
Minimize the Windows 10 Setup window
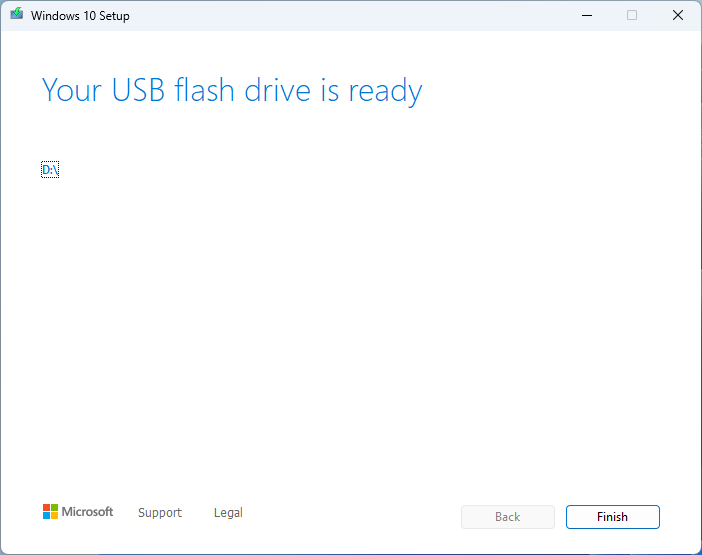[585, 15]
